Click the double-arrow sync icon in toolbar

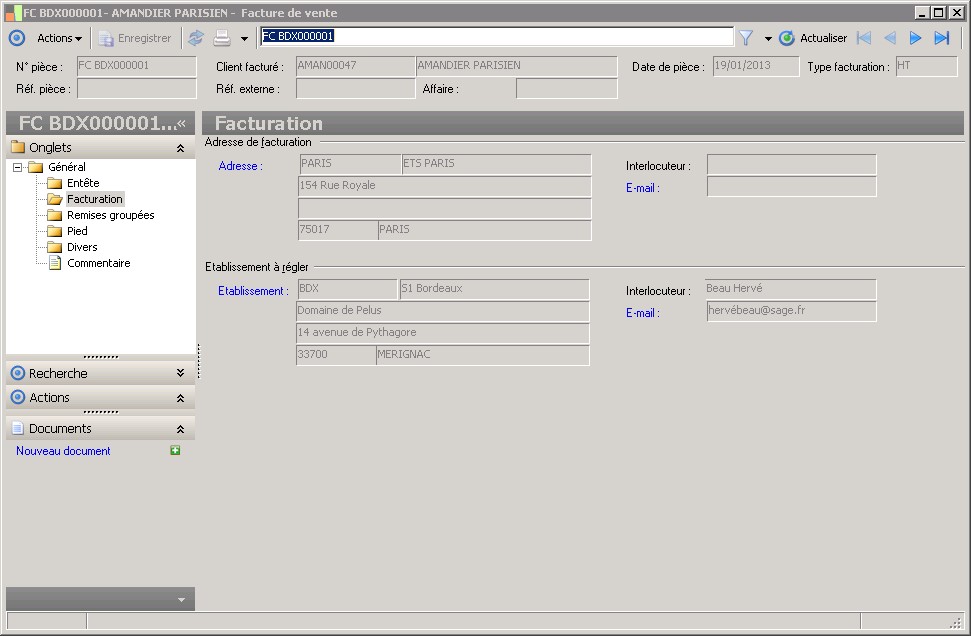(196, 38)
